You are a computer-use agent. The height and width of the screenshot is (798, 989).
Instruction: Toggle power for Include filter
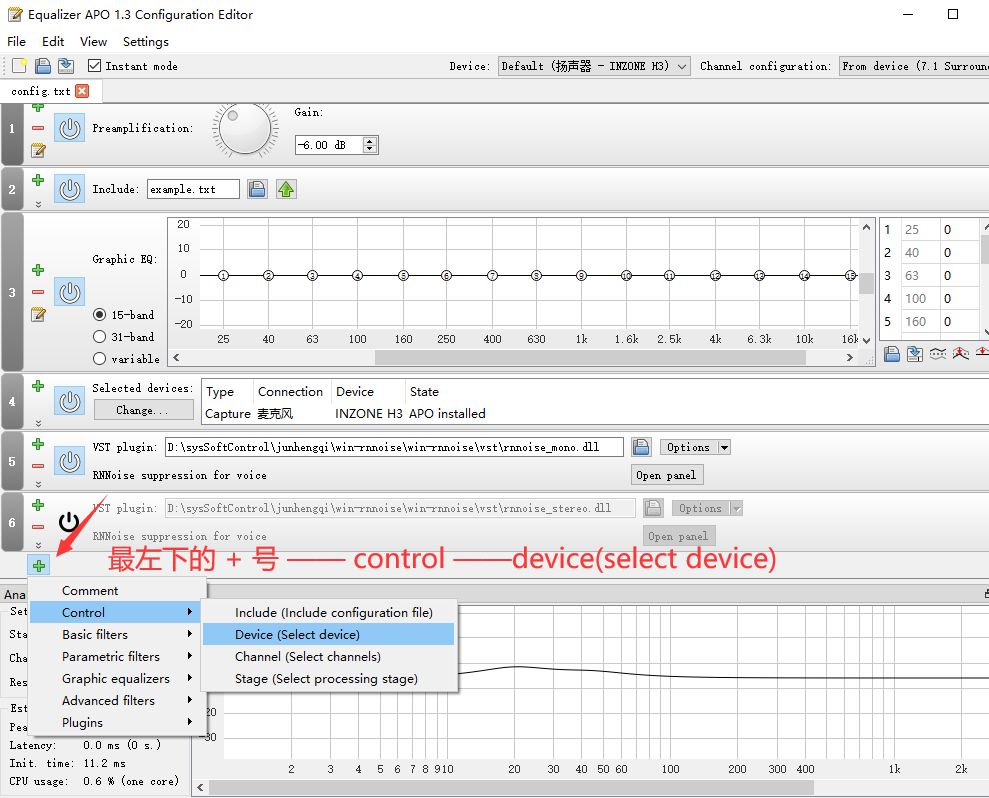(69, 189)
